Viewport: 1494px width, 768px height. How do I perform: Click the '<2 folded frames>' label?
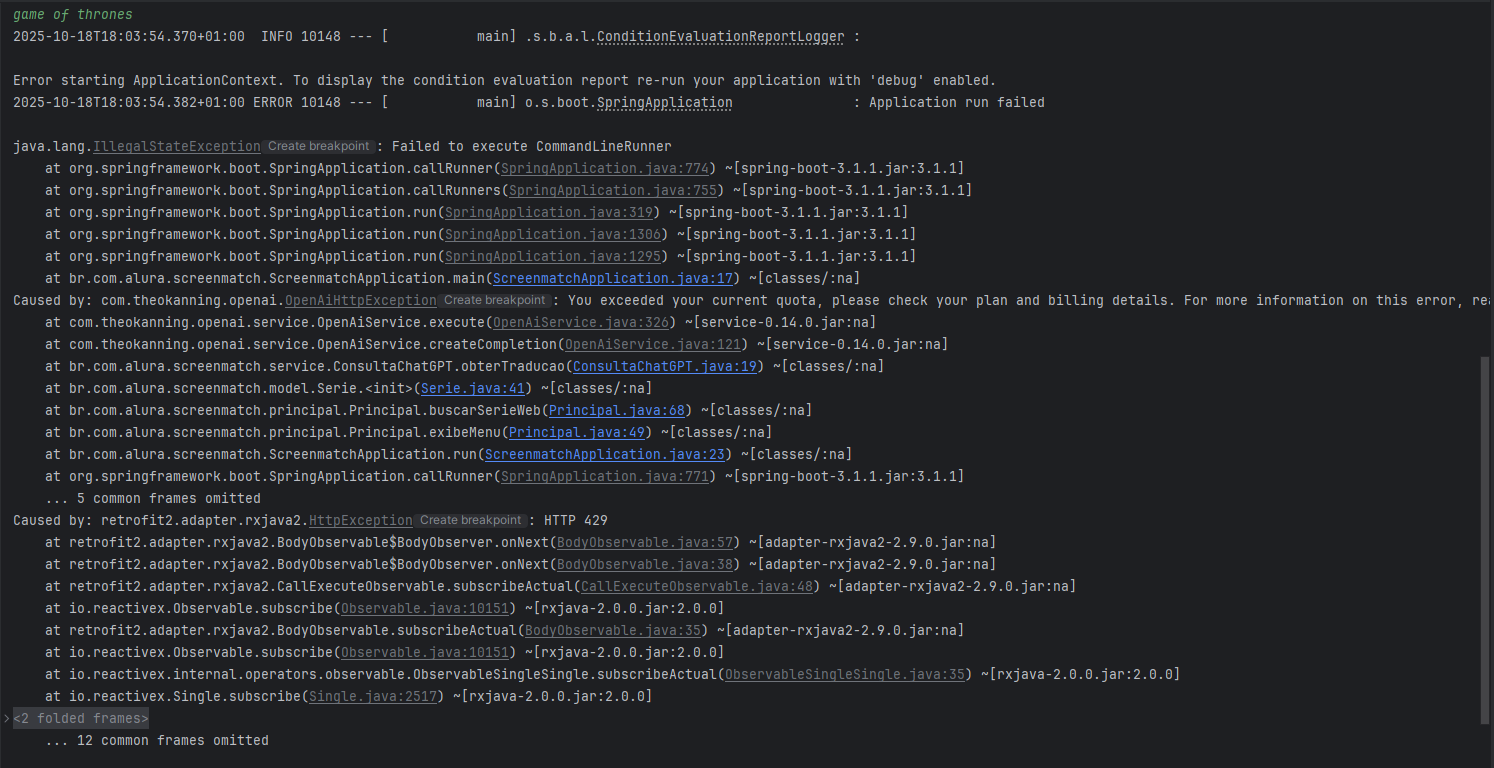pyautogui.click(x=81, y=718)
